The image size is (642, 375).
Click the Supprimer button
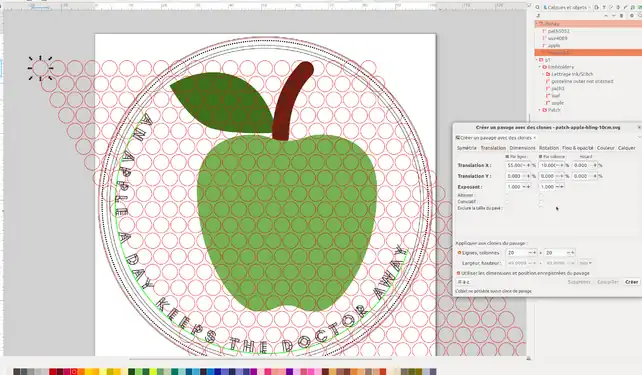[579, 282]
